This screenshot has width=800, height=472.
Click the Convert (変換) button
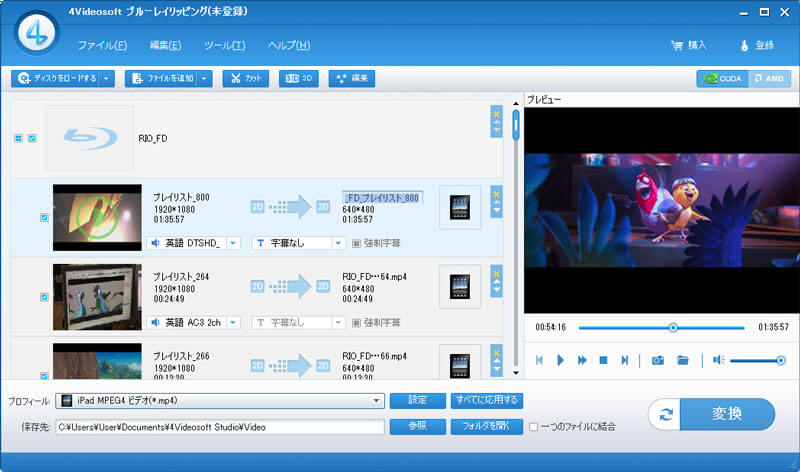tap(711, 414)
